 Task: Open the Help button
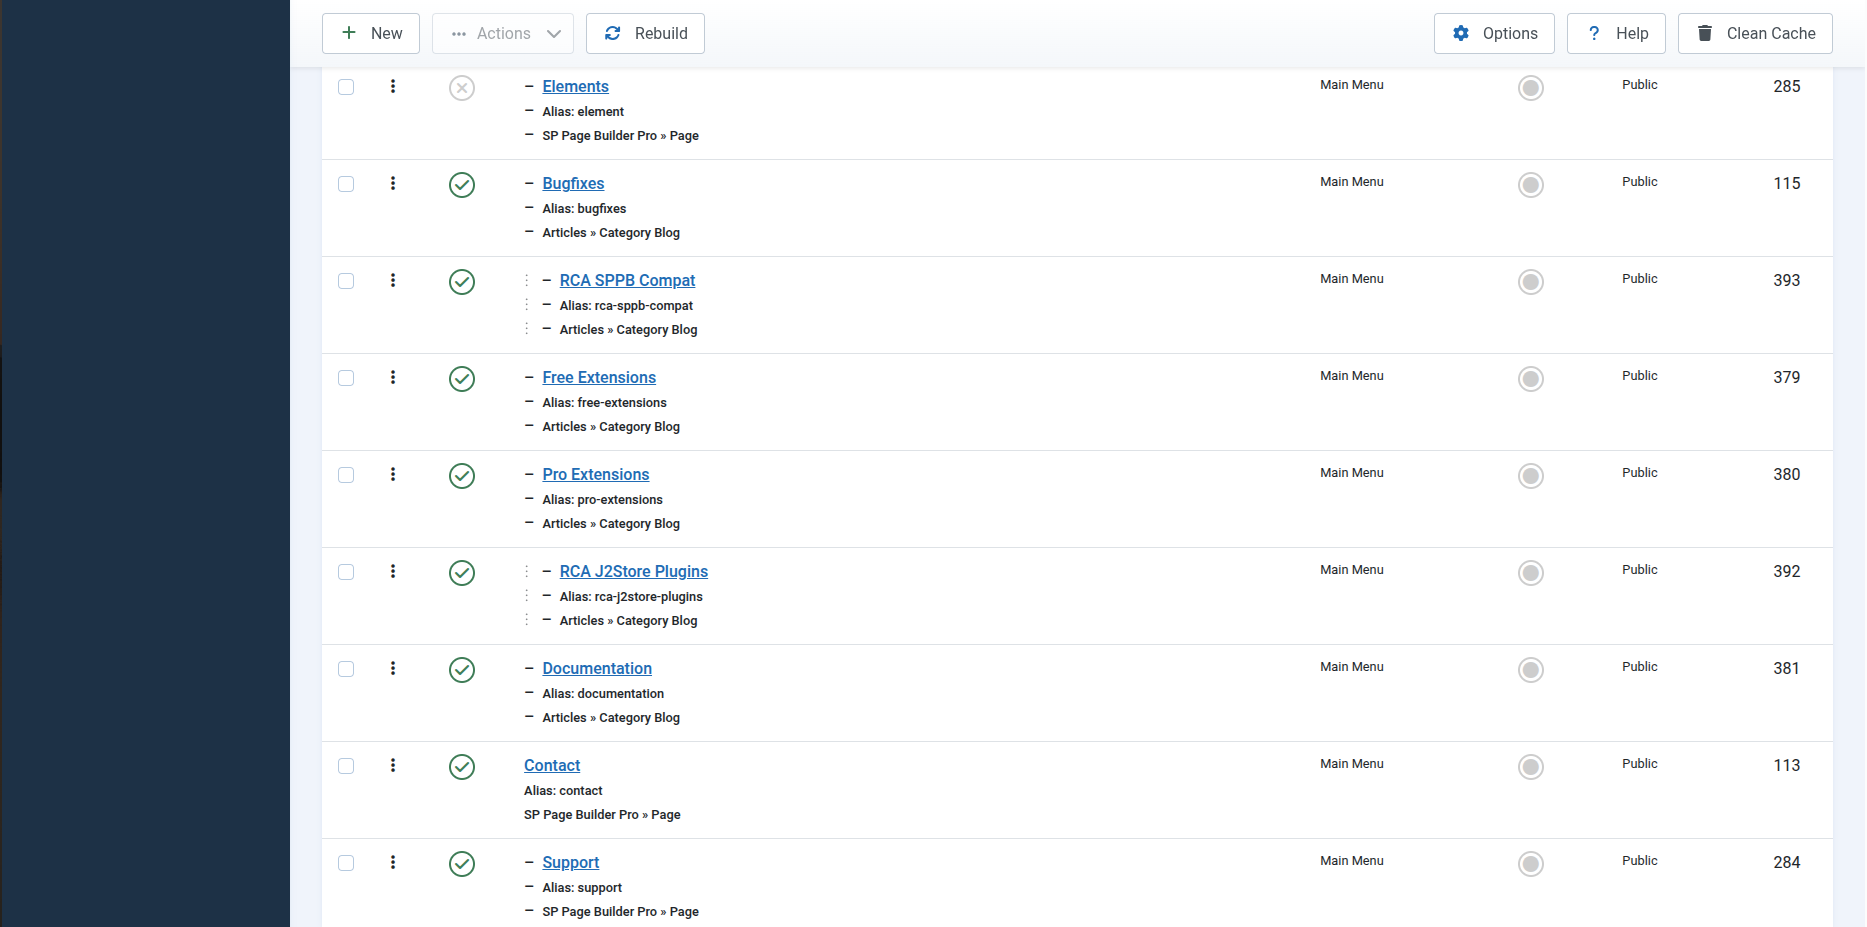[1616, 33]
